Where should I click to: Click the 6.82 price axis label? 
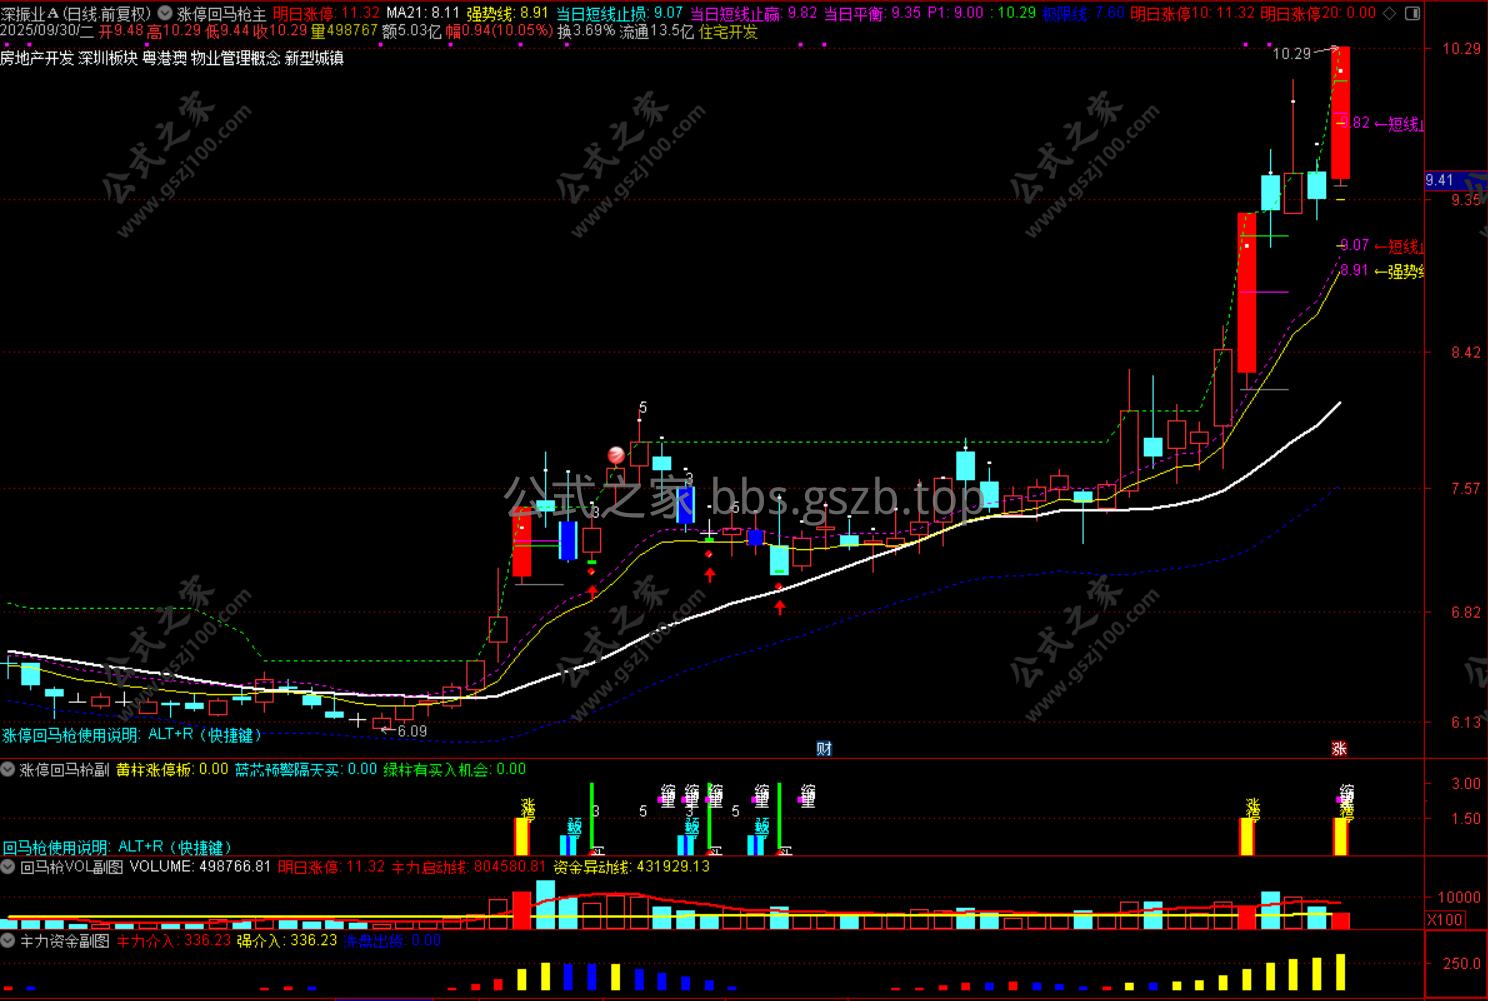1464,613
